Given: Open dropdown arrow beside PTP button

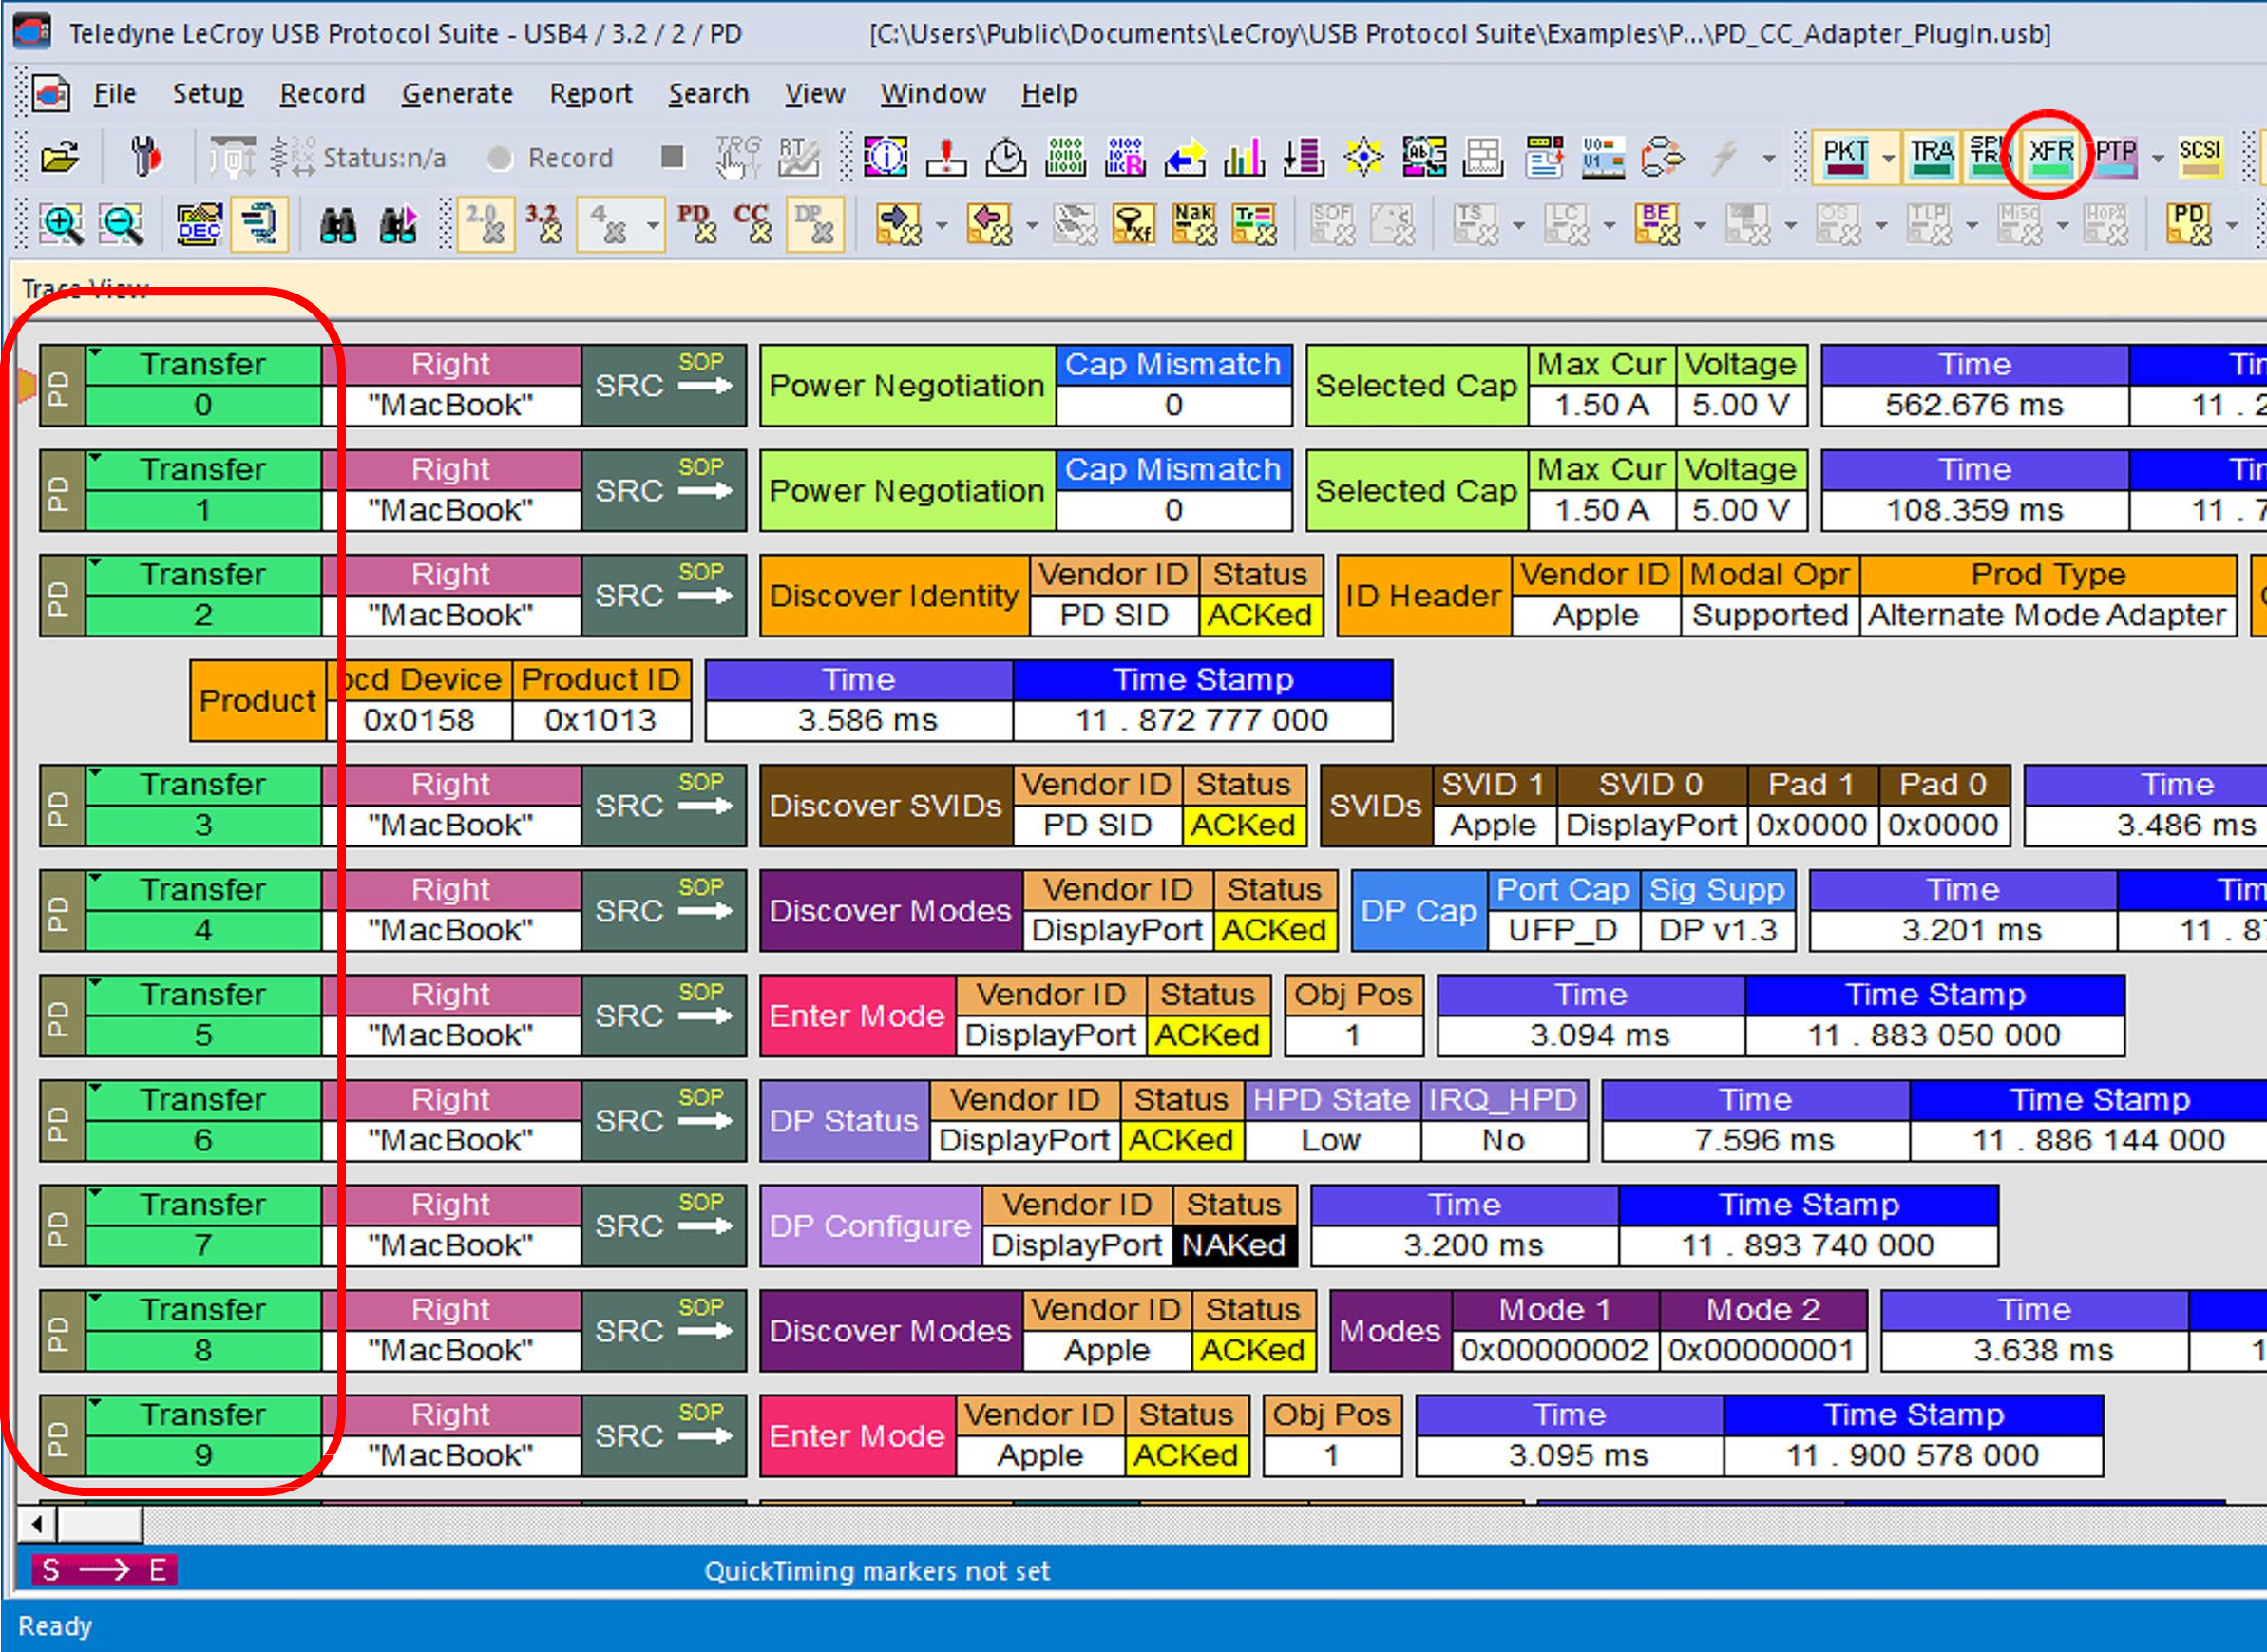Looking at the screenshot, I should pos(2157,158).
